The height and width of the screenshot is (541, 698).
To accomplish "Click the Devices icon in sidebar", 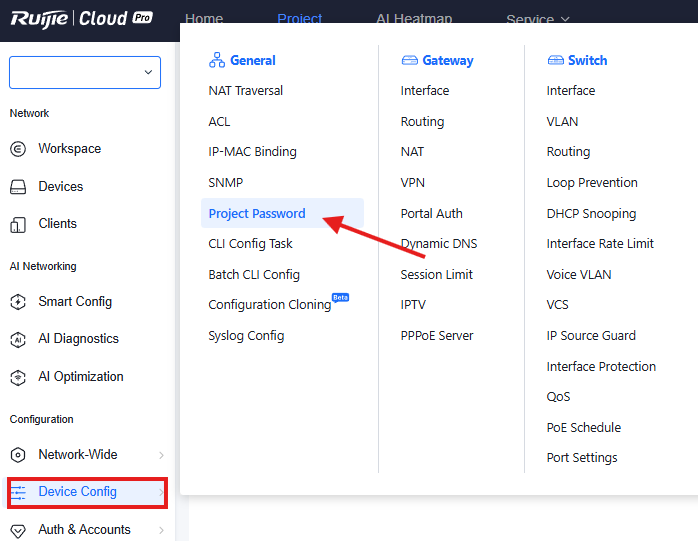I will click(x=18, y=187).
